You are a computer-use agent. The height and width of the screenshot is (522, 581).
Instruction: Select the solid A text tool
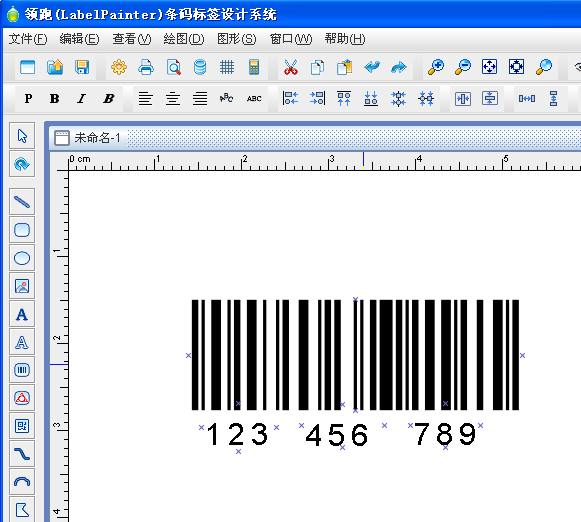click(x=22, y=314)
